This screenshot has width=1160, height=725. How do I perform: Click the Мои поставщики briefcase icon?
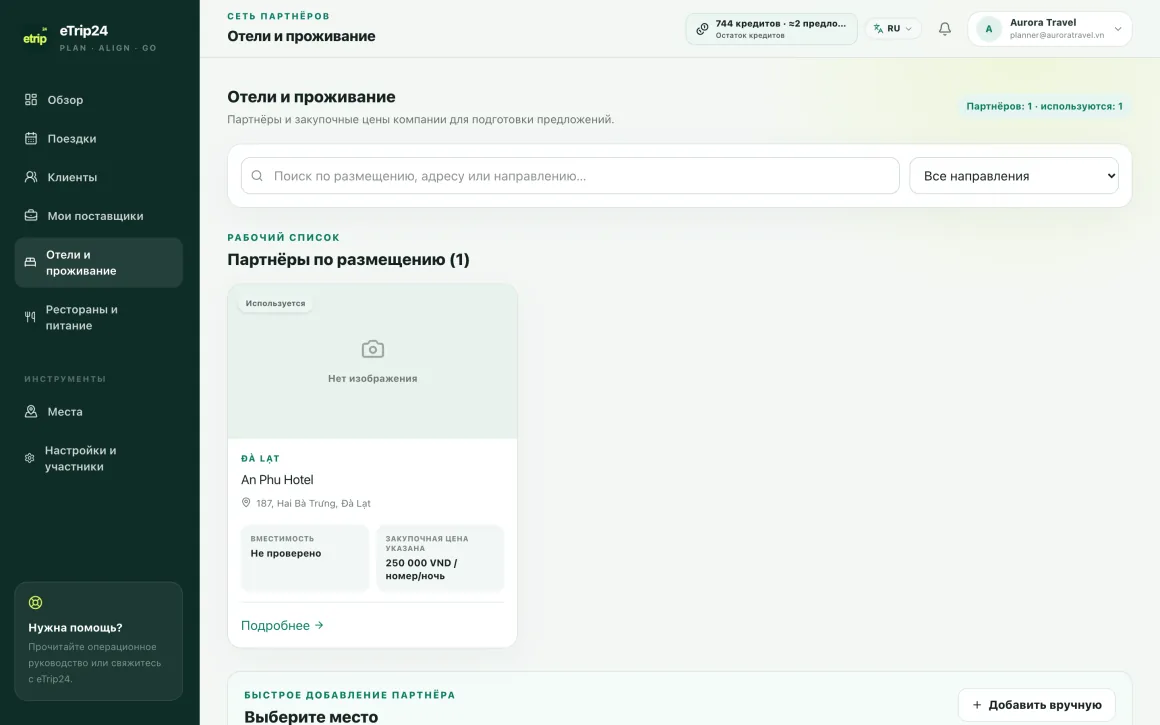31,215
